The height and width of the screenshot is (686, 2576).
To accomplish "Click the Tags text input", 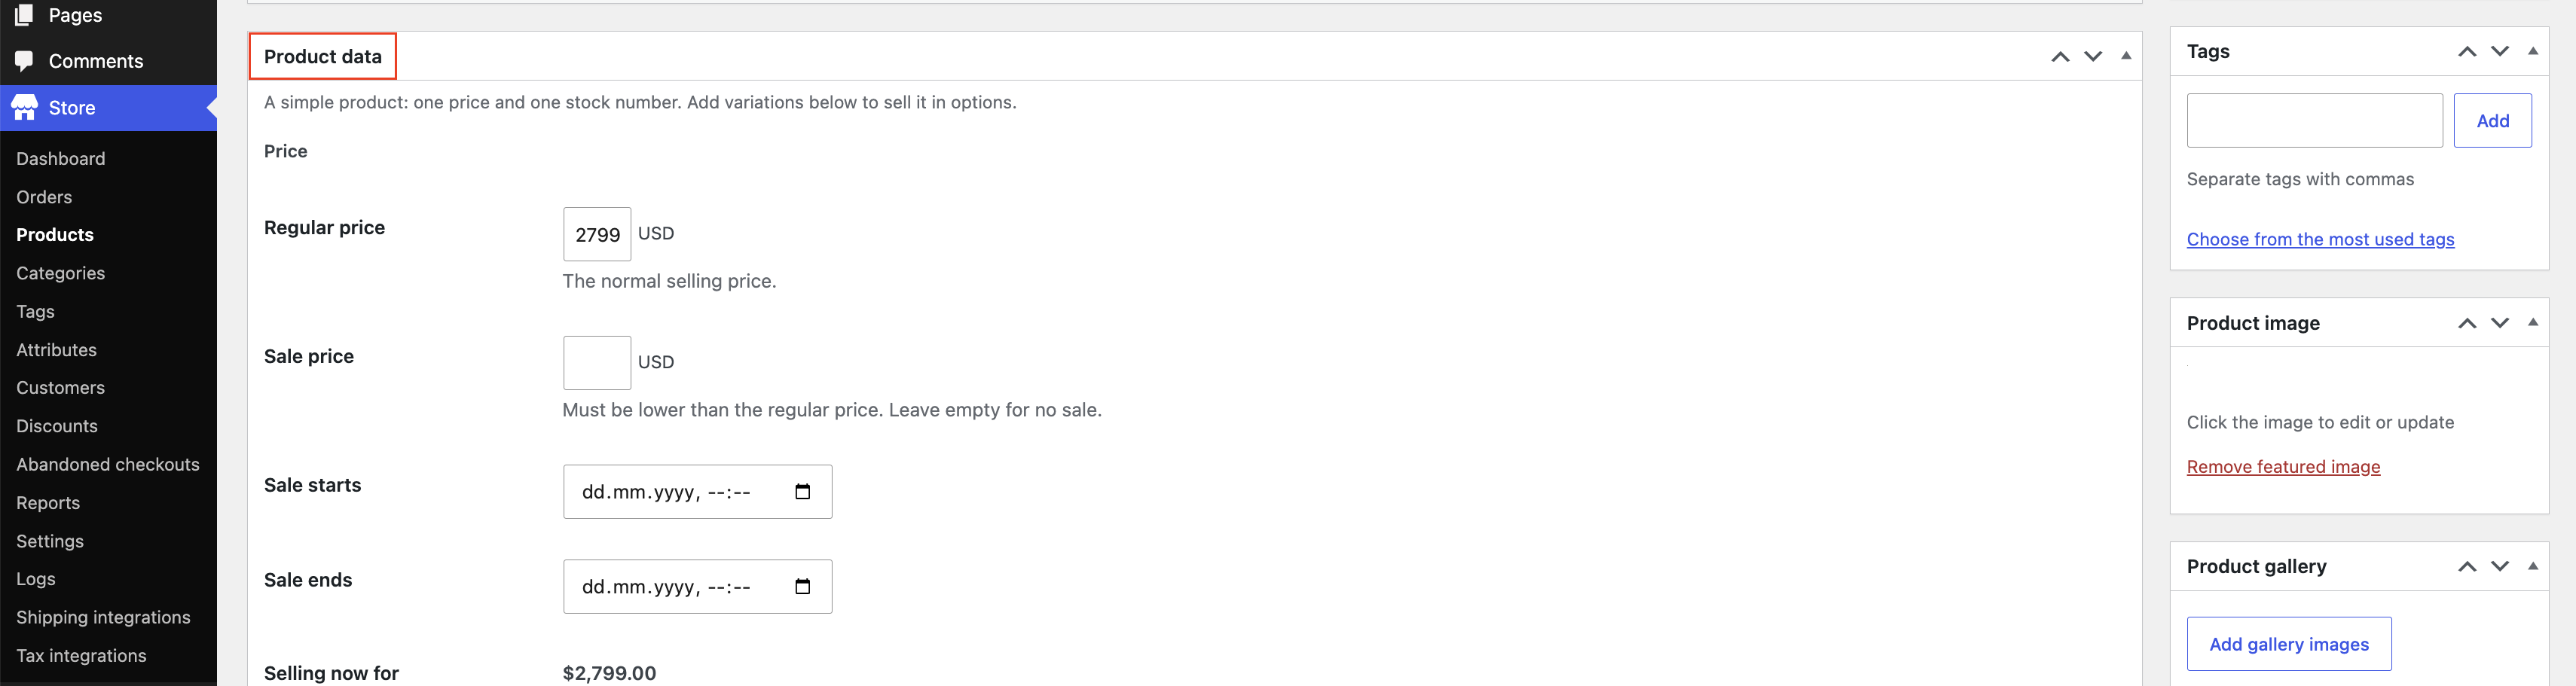I will [2314, 120].
